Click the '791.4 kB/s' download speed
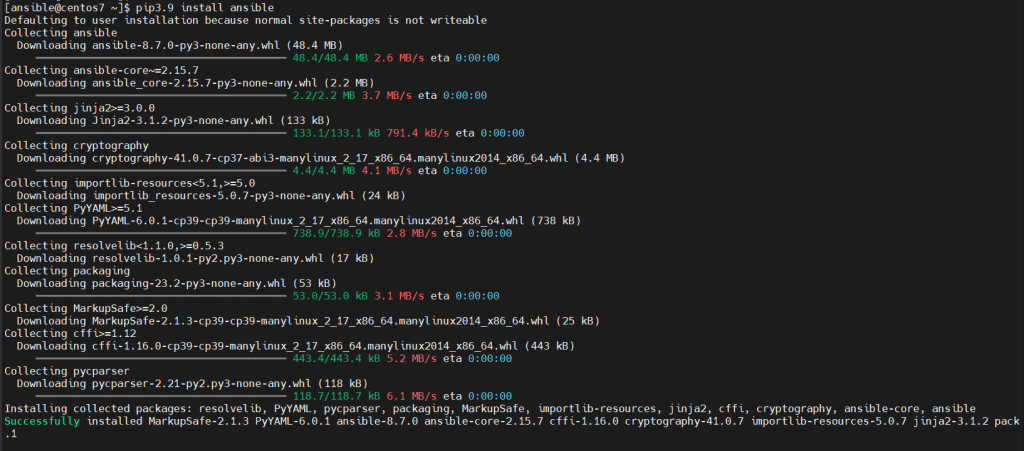The width and height of the screenshot is (1024, 451). pos(418,133)
